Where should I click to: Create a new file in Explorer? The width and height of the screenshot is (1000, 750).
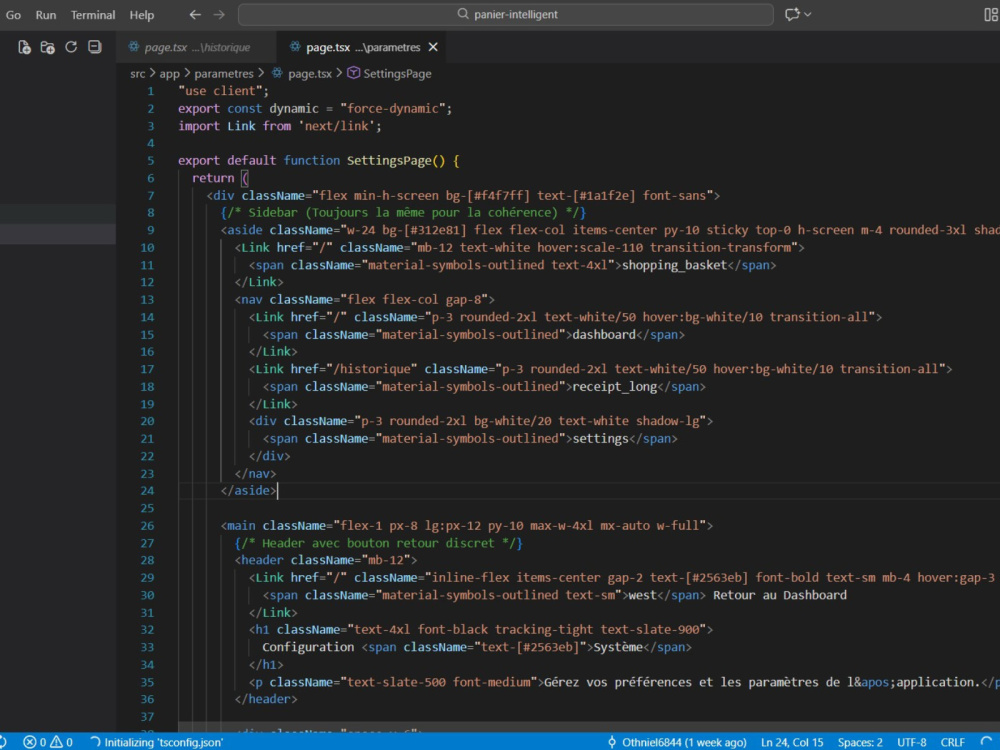[x=24, y=47]
